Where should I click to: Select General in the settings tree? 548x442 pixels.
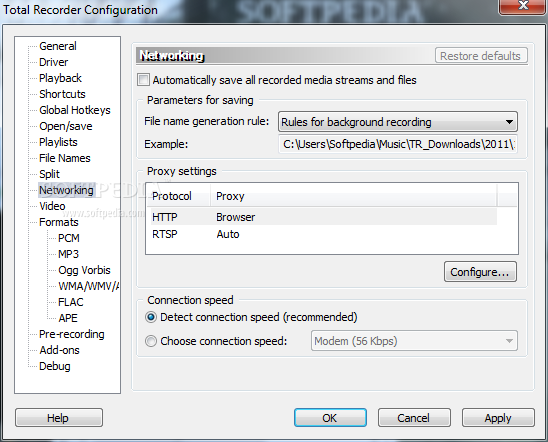click(x=58, y=46)
